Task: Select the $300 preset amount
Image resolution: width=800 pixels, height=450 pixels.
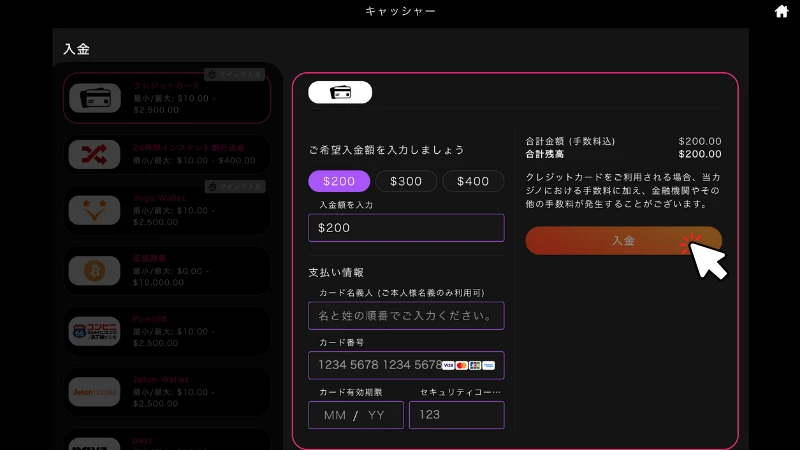Action: tap(406, 181)
